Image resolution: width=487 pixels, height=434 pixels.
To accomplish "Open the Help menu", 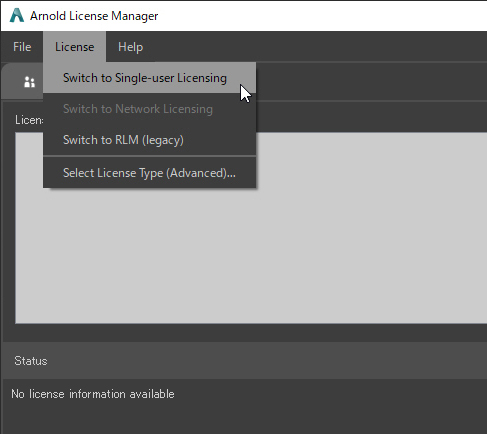I will (130, 47).
